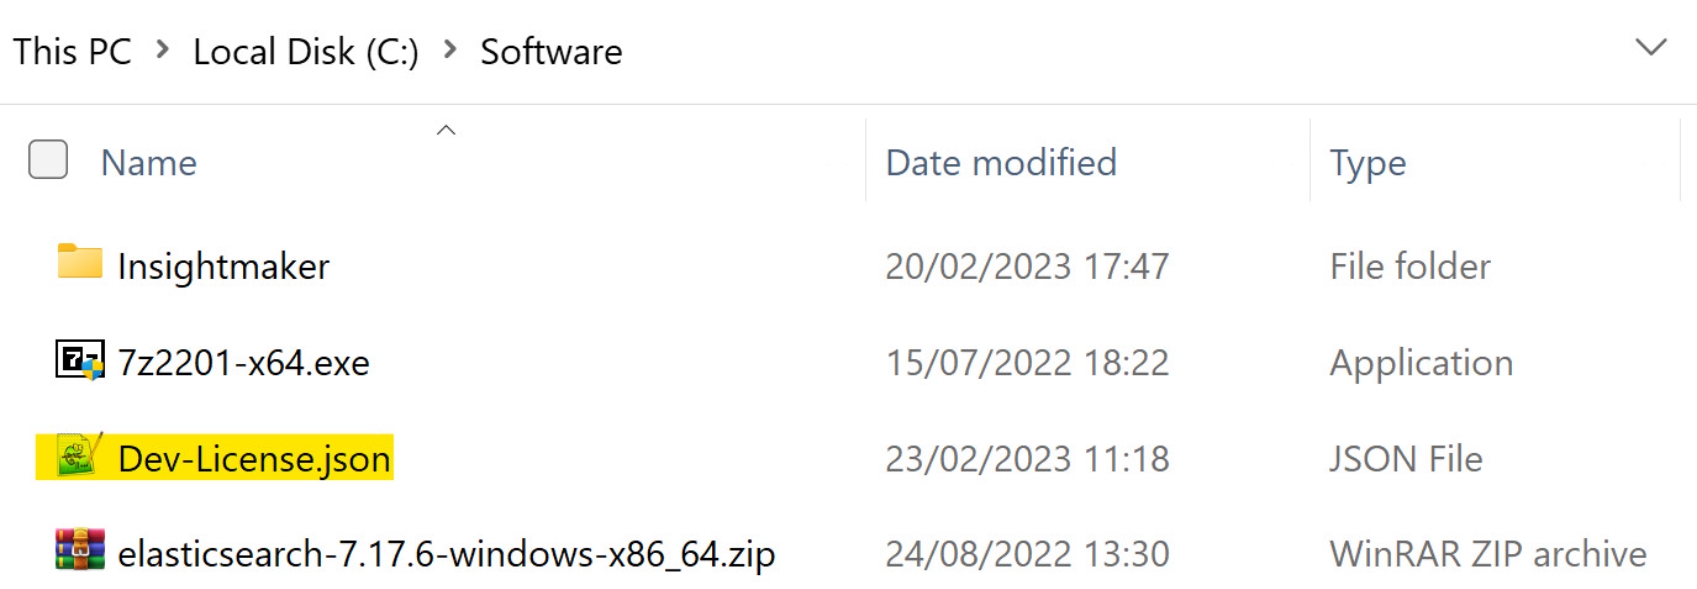Sort files by Name column
The height and width of the screenshot is (589, 1697).
coord(149,163)
